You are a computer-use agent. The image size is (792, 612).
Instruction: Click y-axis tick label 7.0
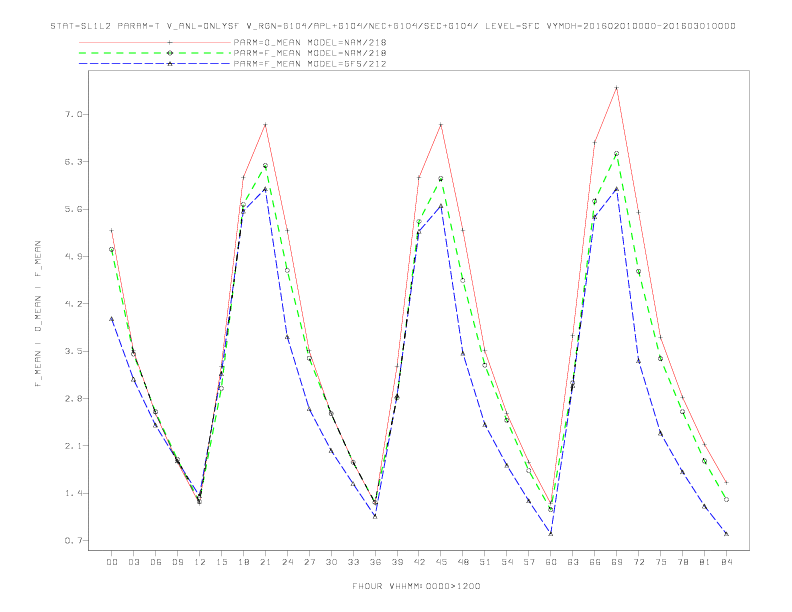click(73, 115)
